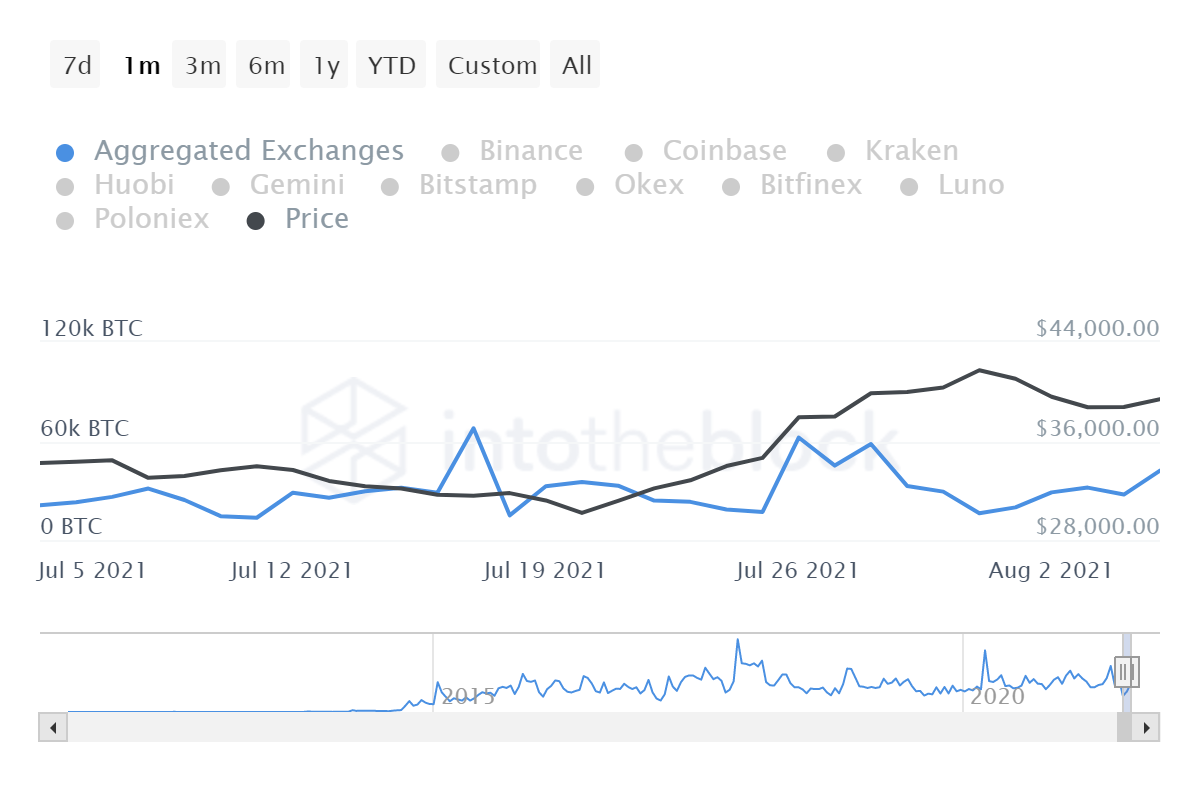Click the Poloniex legend marker
Image resolution: width=1200 pixels, height=800 pixels.
(65, 221)
